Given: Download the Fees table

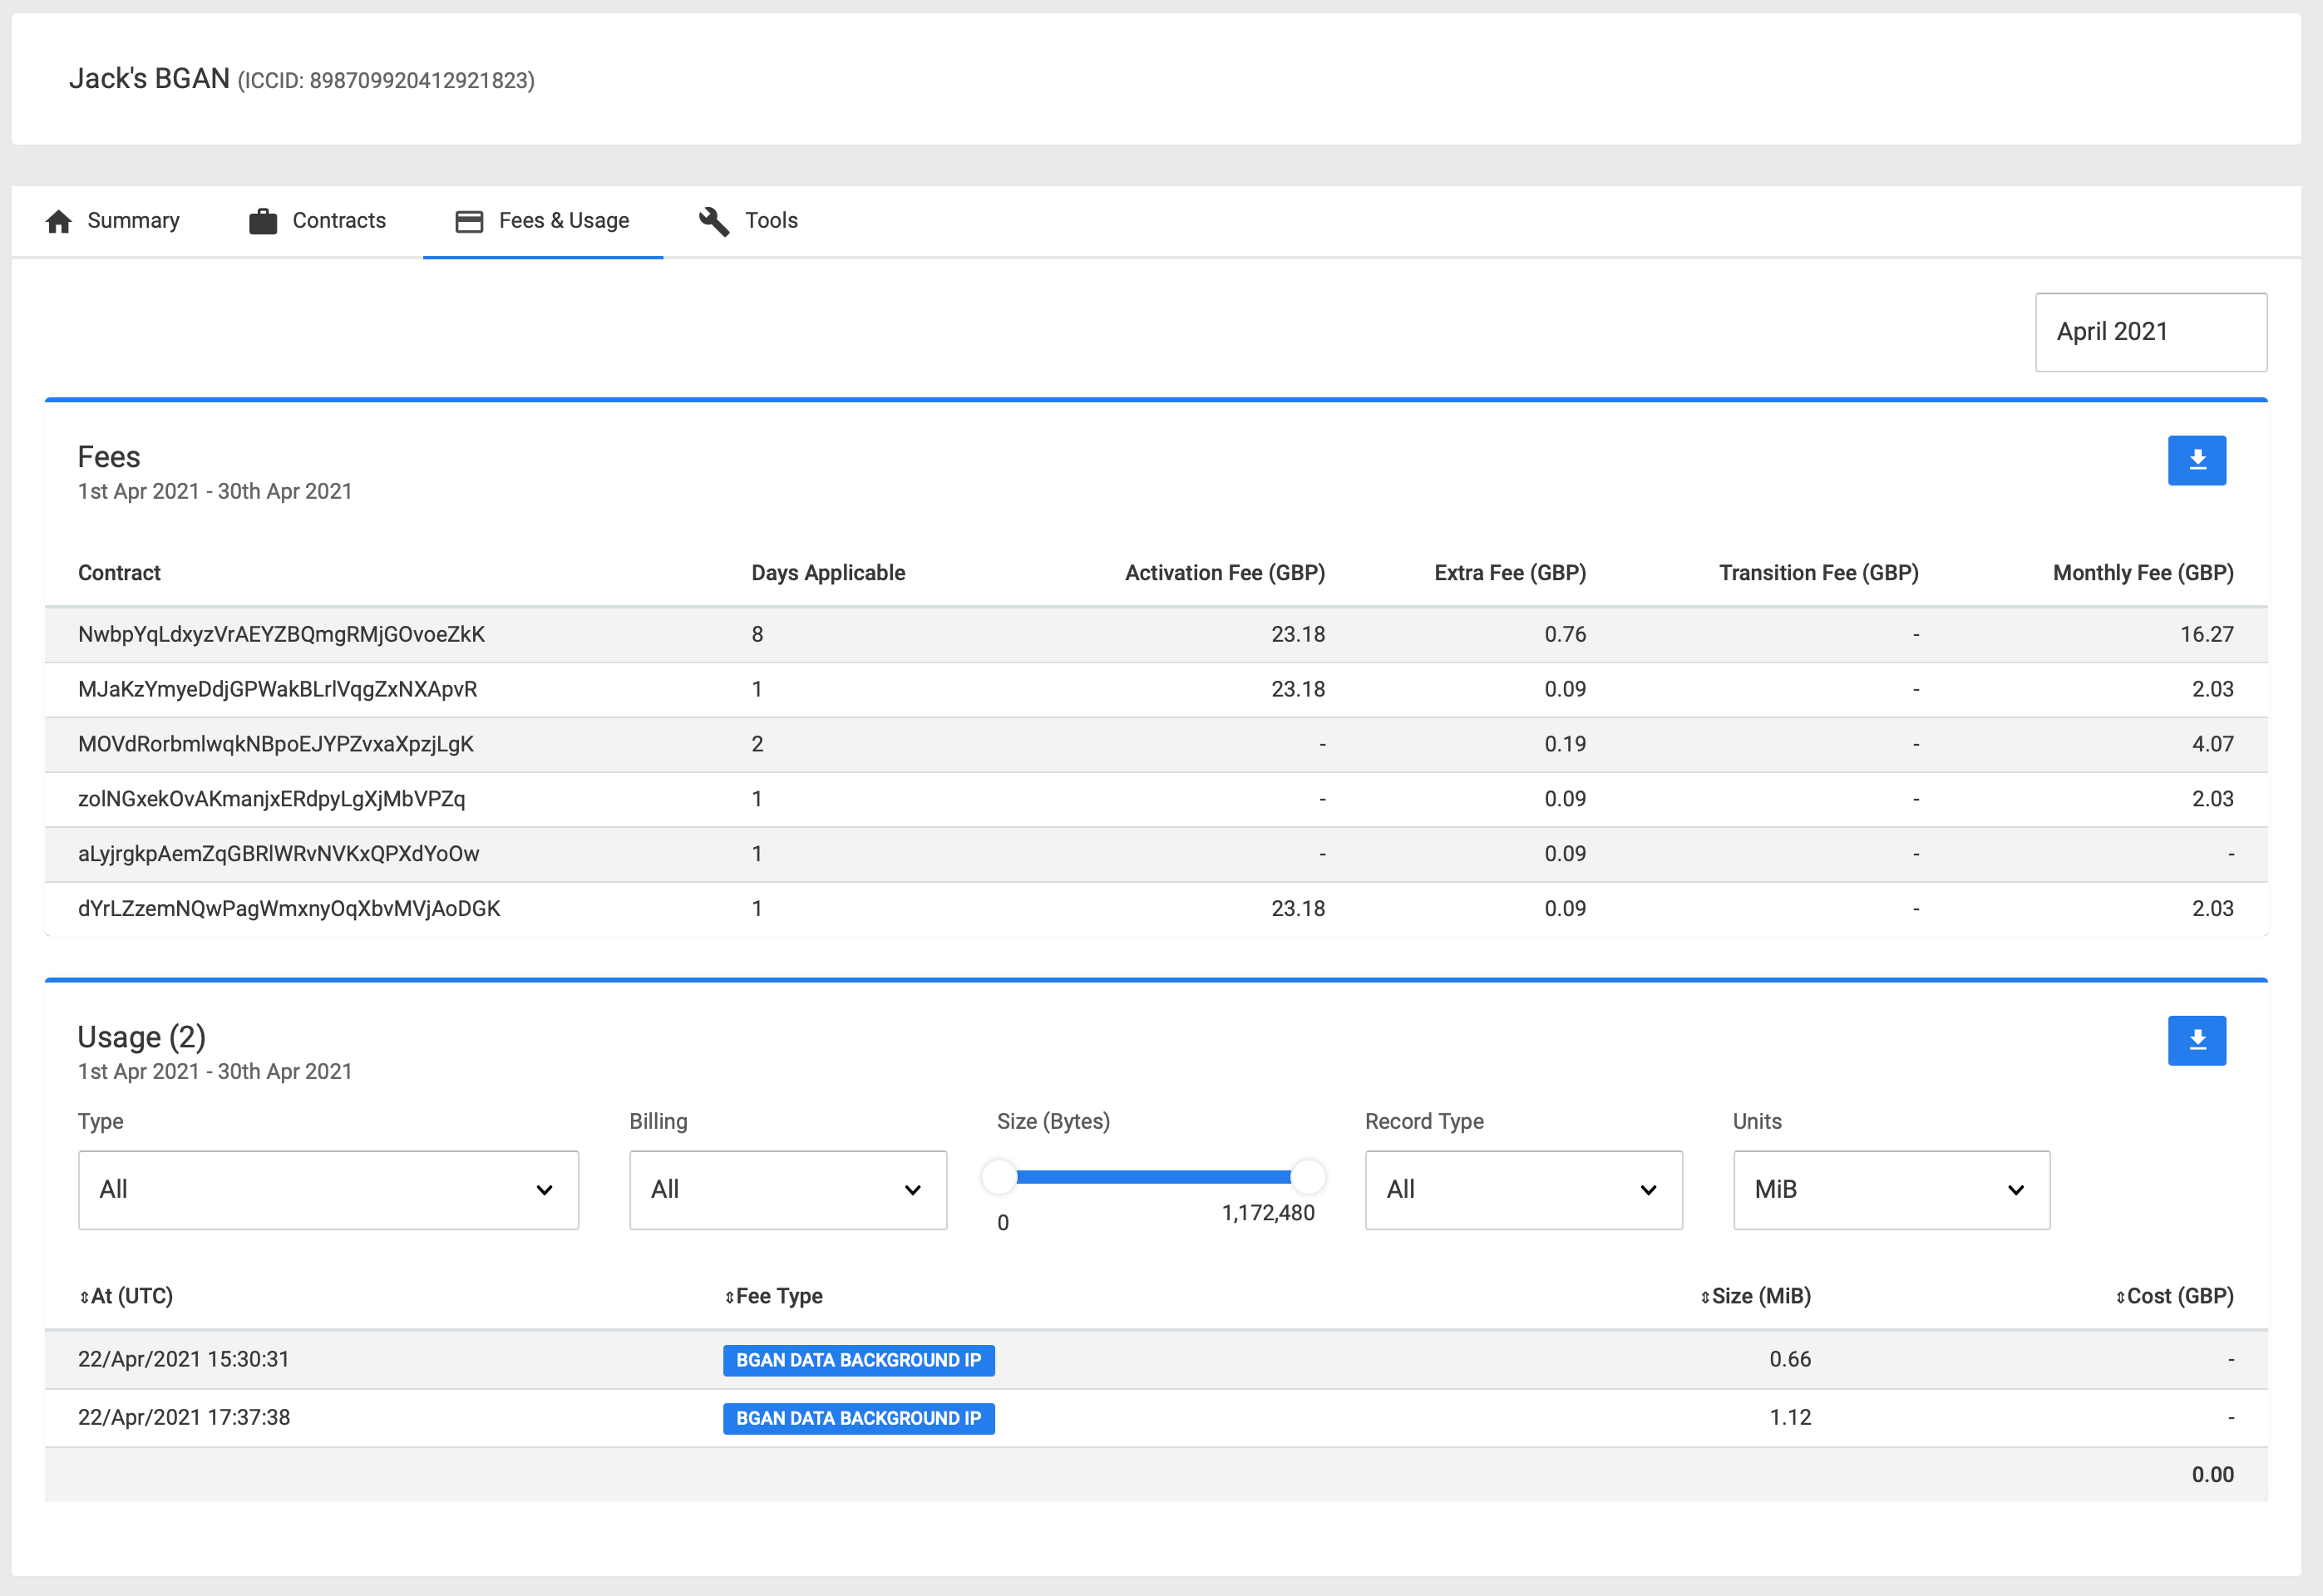Looking at the screenshot, I should [2196, 460].
